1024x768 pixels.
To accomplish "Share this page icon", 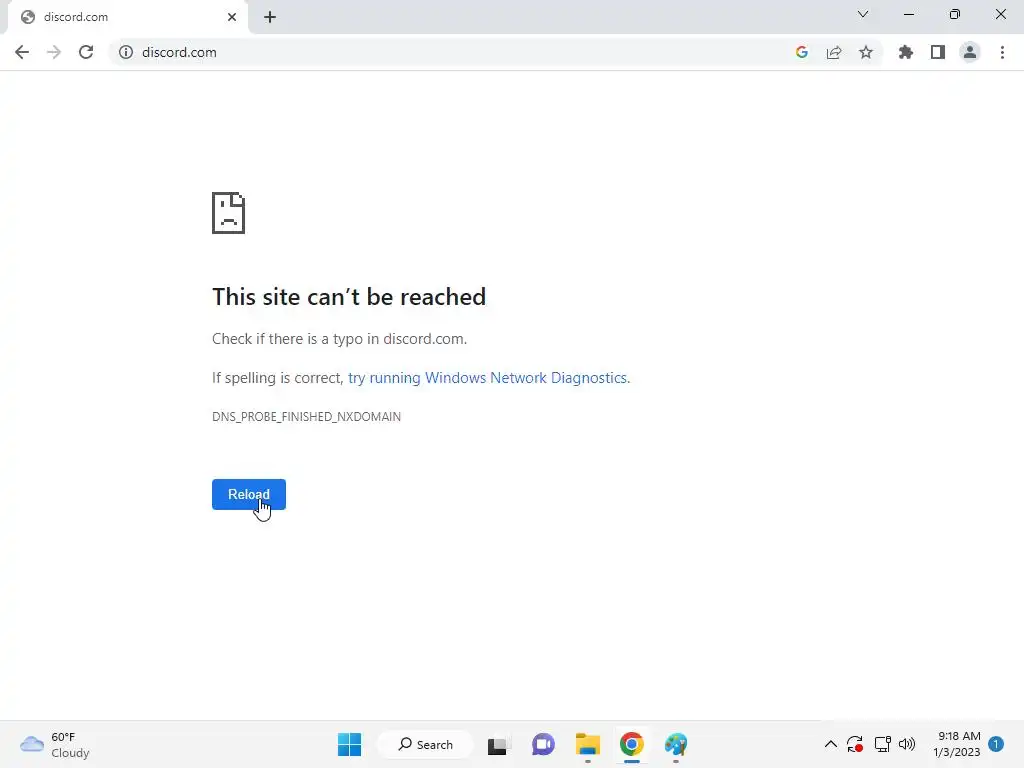I will pos(834,52).
